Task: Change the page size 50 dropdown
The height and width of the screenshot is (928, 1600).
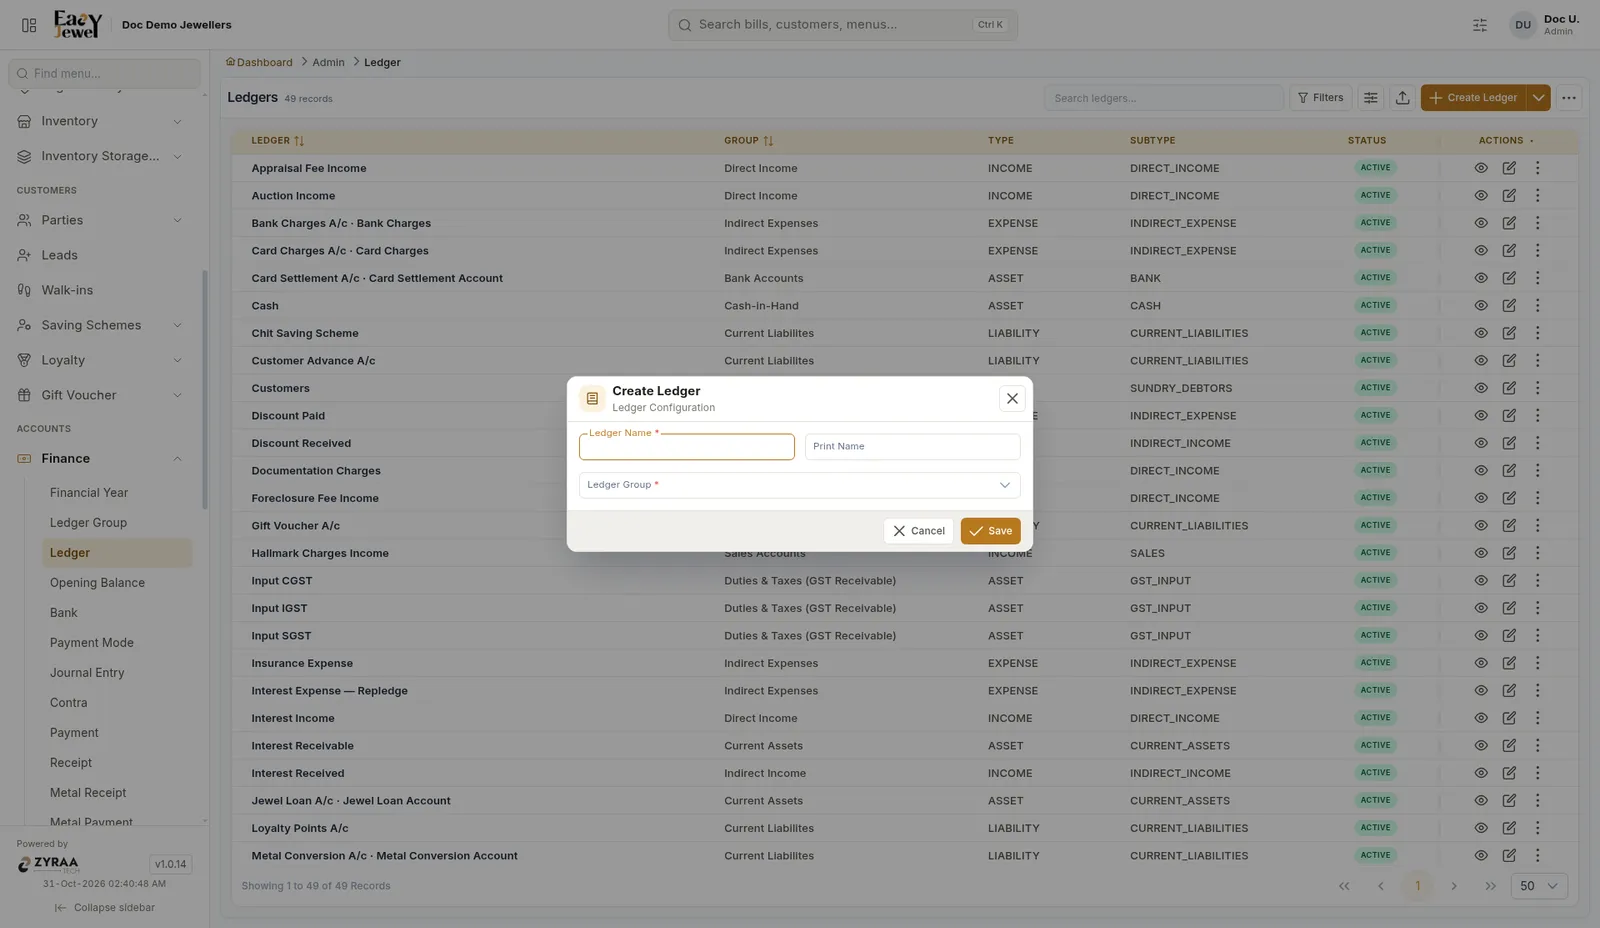Action: coord(1539,886)
